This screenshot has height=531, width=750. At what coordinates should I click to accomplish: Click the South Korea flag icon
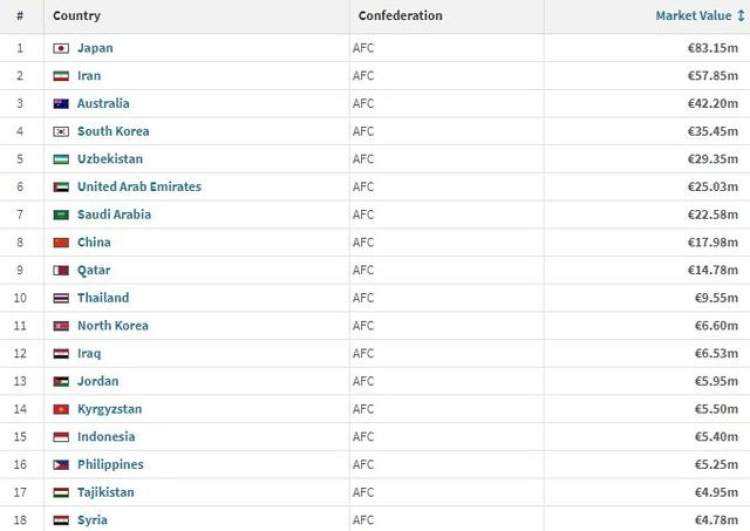pos(61,132)
